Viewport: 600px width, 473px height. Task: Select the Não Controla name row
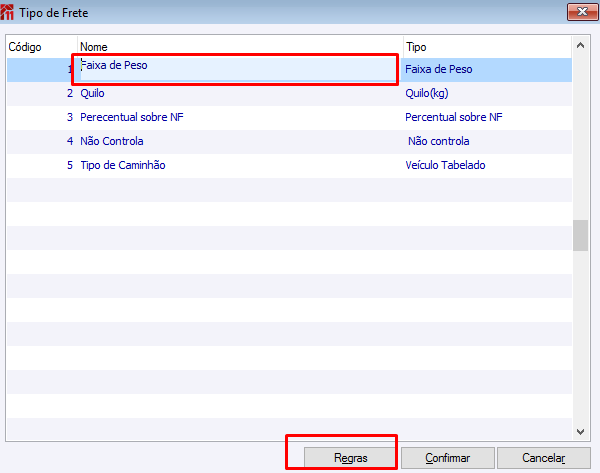pos(240,141)
